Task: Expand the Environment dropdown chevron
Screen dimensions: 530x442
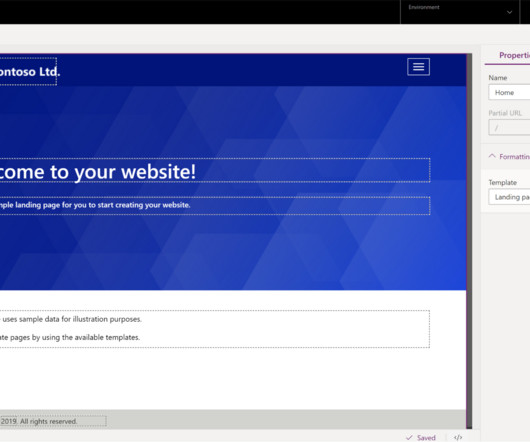Action: pos(509,12)
